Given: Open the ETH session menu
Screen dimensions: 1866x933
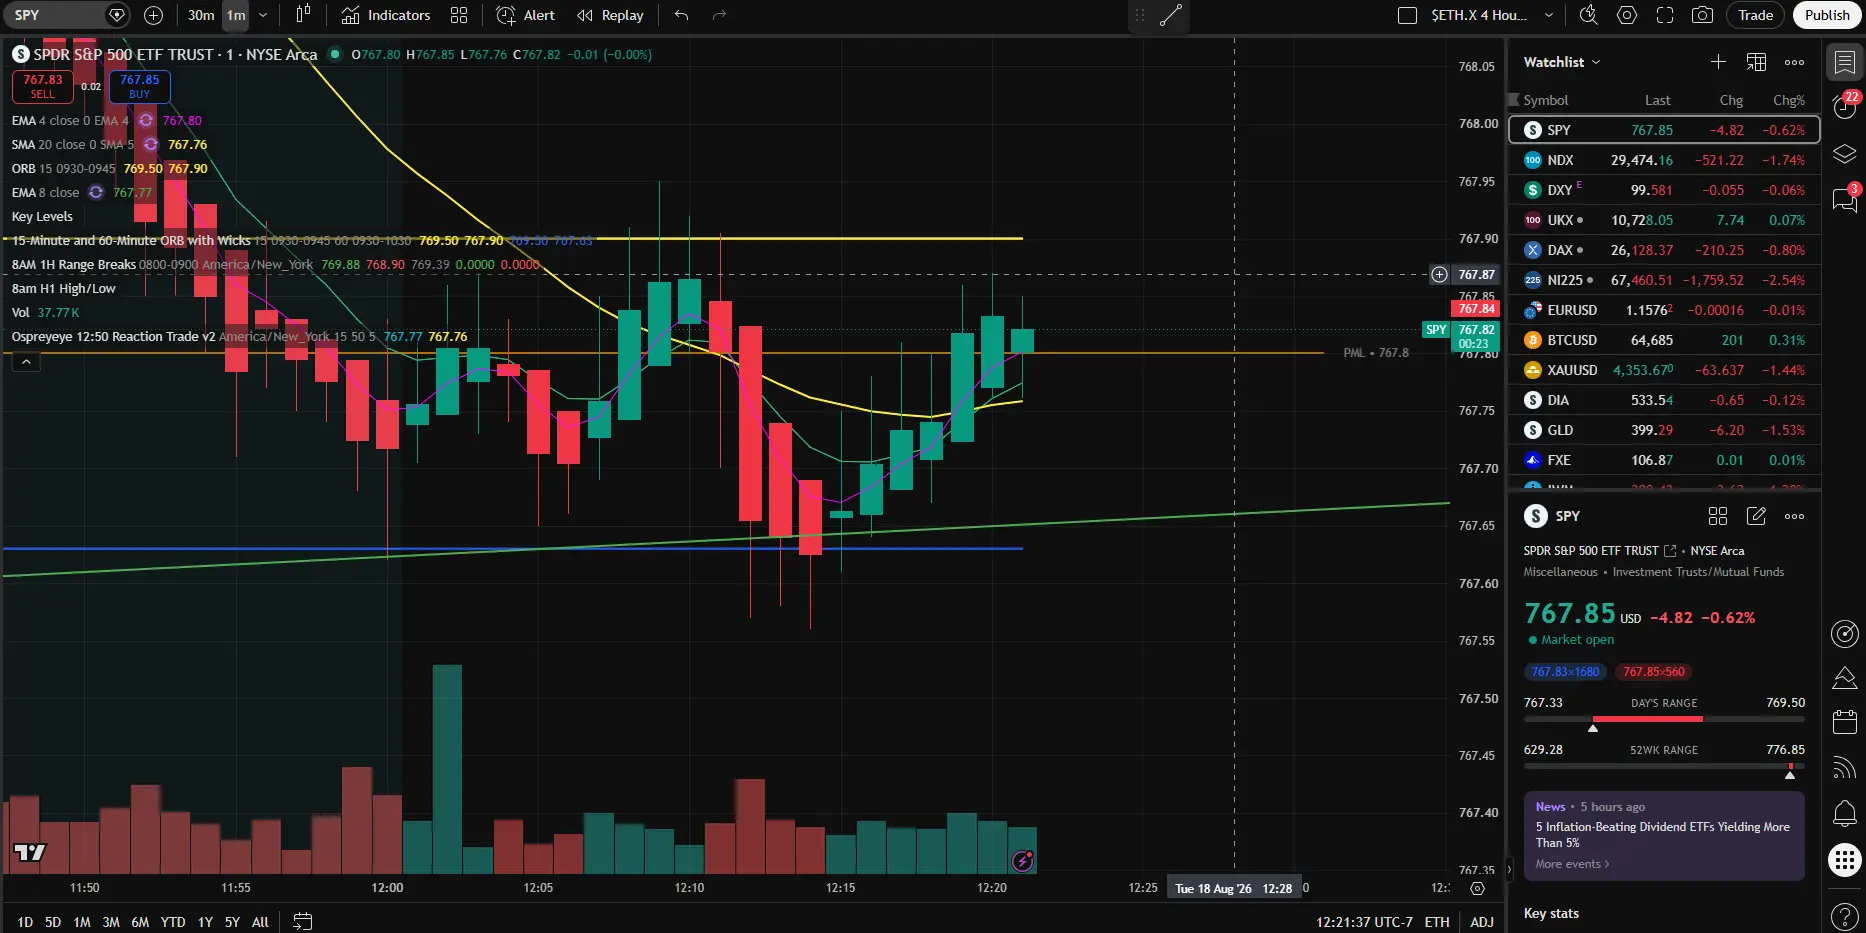Looking at the screenshot, I should tap(1437, 922).
